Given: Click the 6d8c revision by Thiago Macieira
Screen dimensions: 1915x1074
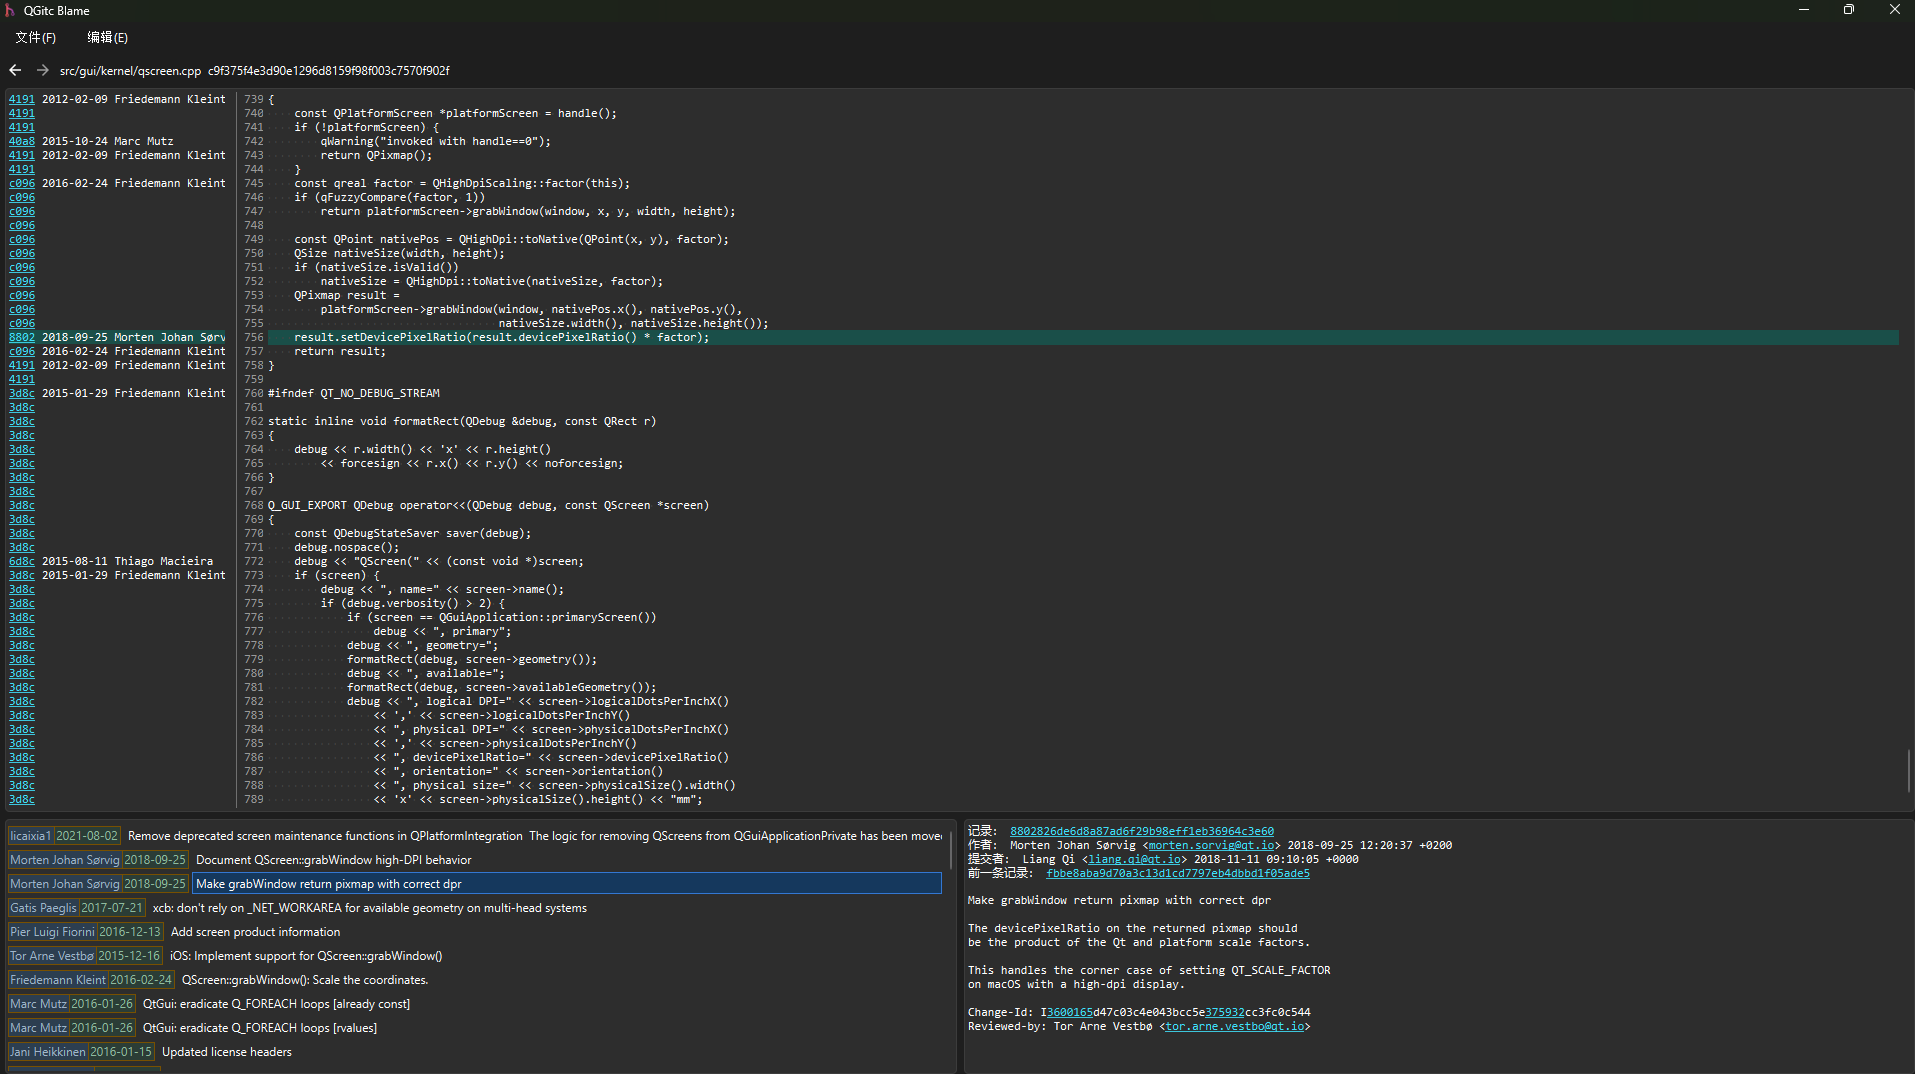Looking at the screenshot, I should pyautogui.click(x=22, y=562).
